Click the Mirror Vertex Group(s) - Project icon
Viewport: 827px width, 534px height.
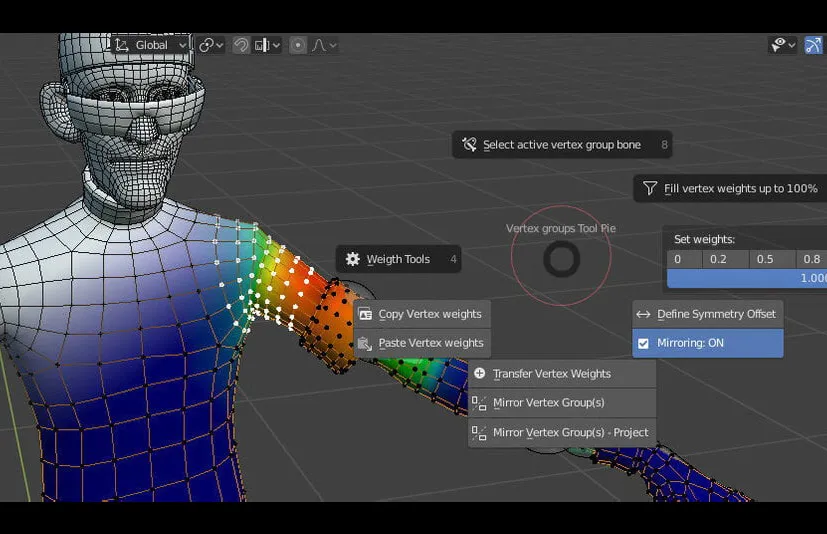coord(479,433)
